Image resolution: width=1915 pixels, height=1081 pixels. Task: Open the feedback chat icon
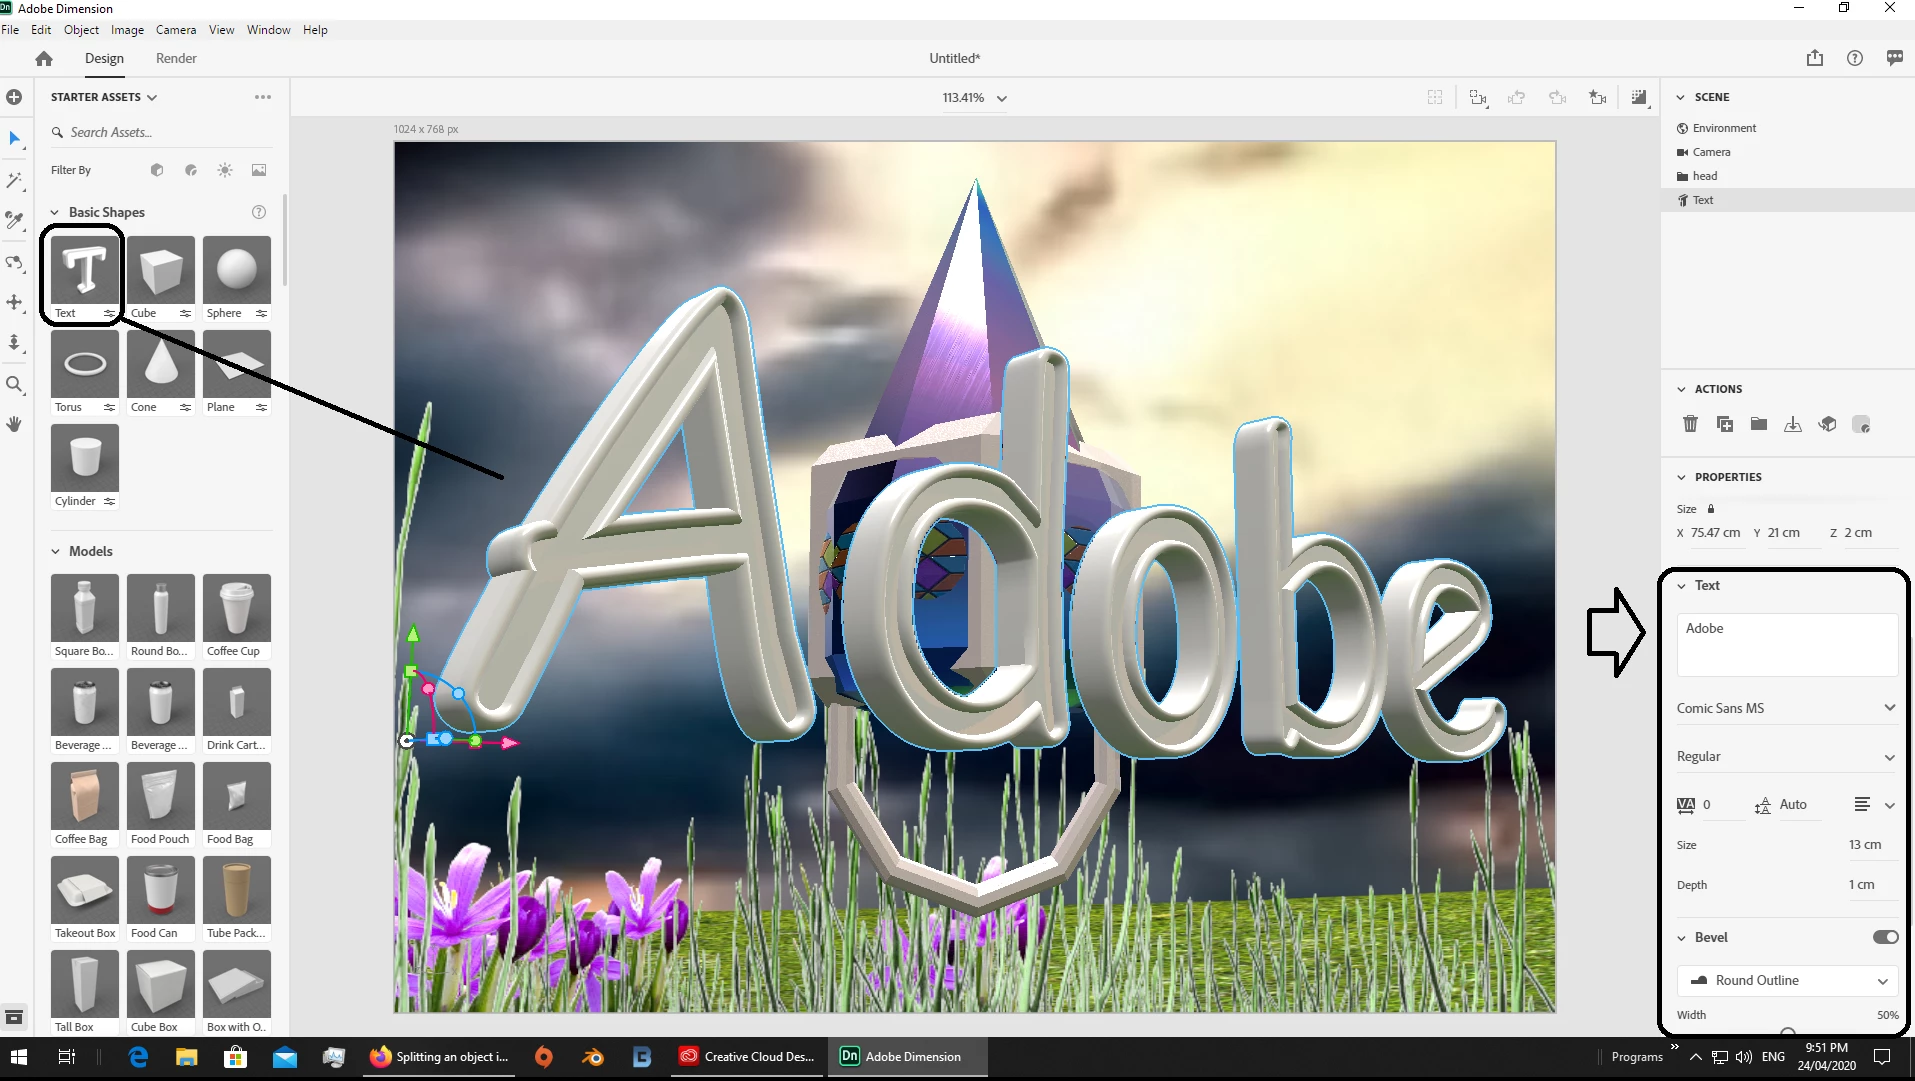pyautogui.click(x=1895, y=58)
